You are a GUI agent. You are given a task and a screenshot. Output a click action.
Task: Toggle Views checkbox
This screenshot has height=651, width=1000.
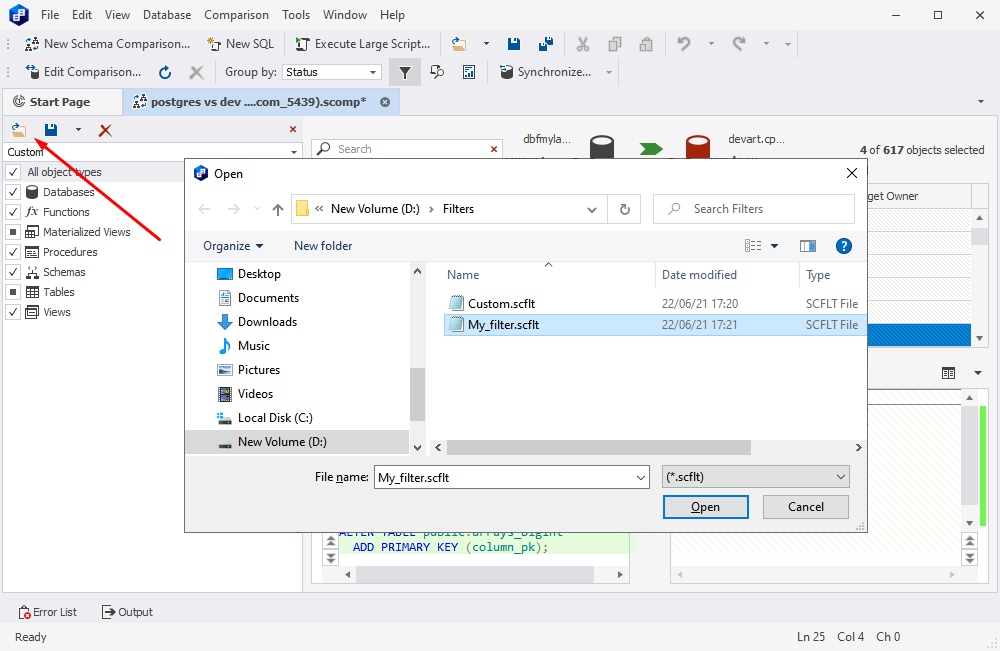click(13, 312)
